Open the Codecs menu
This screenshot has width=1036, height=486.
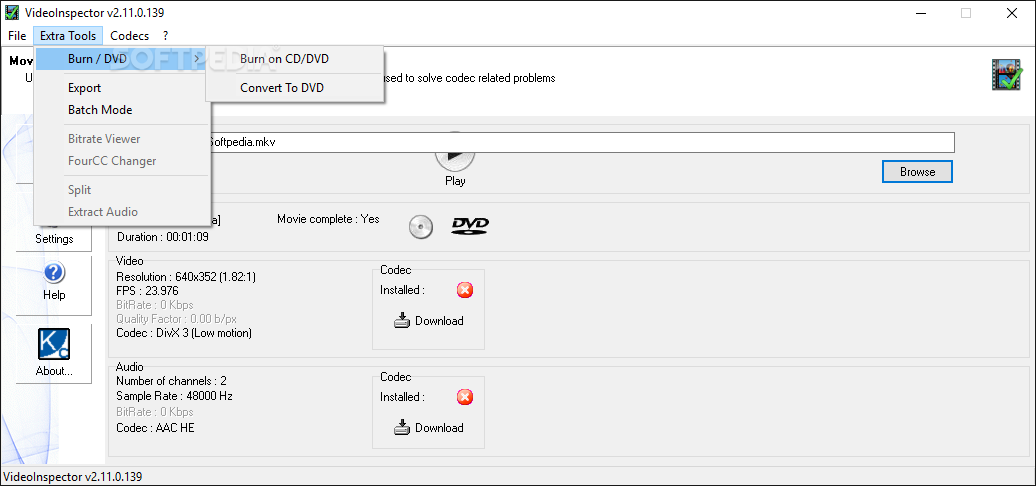pyautogui.click(x=130, y=35)
